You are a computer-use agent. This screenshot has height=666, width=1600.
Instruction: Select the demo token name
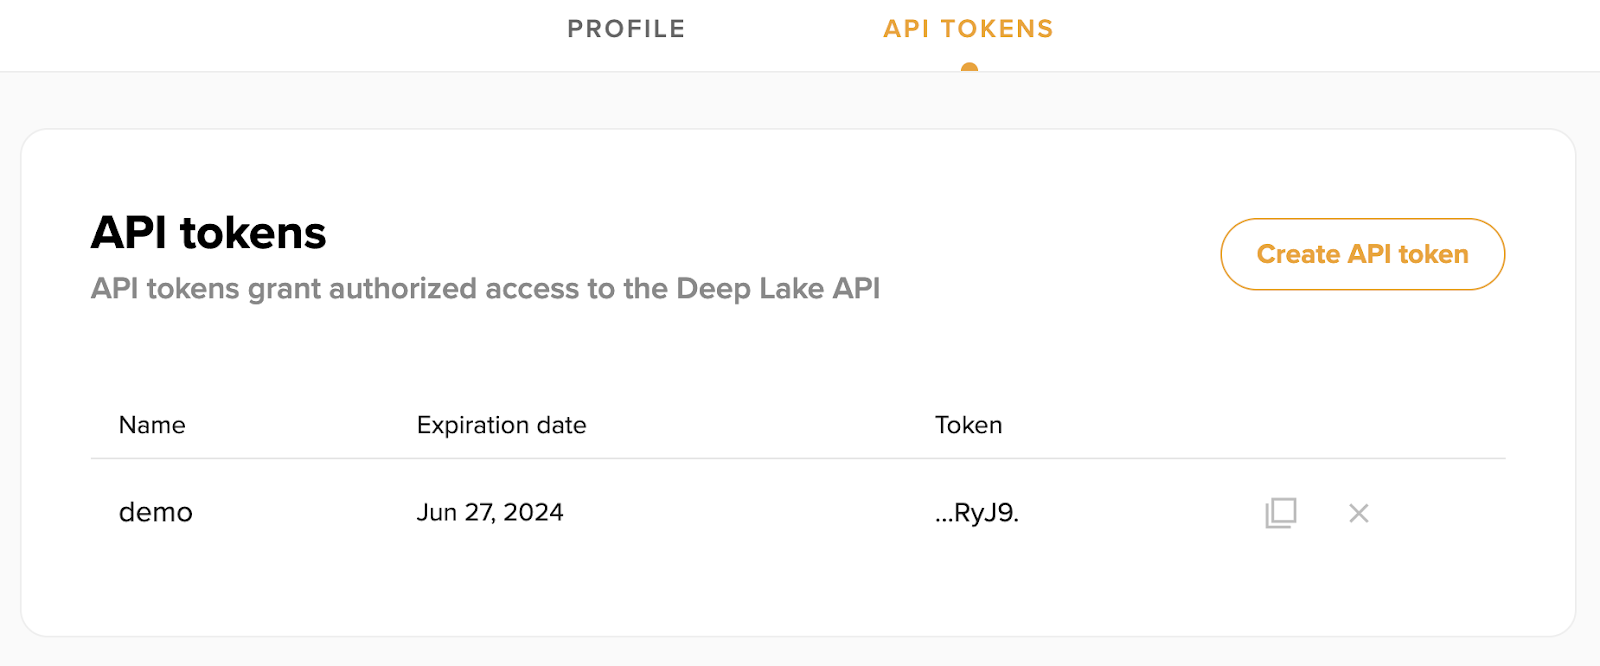click(156, 512)
